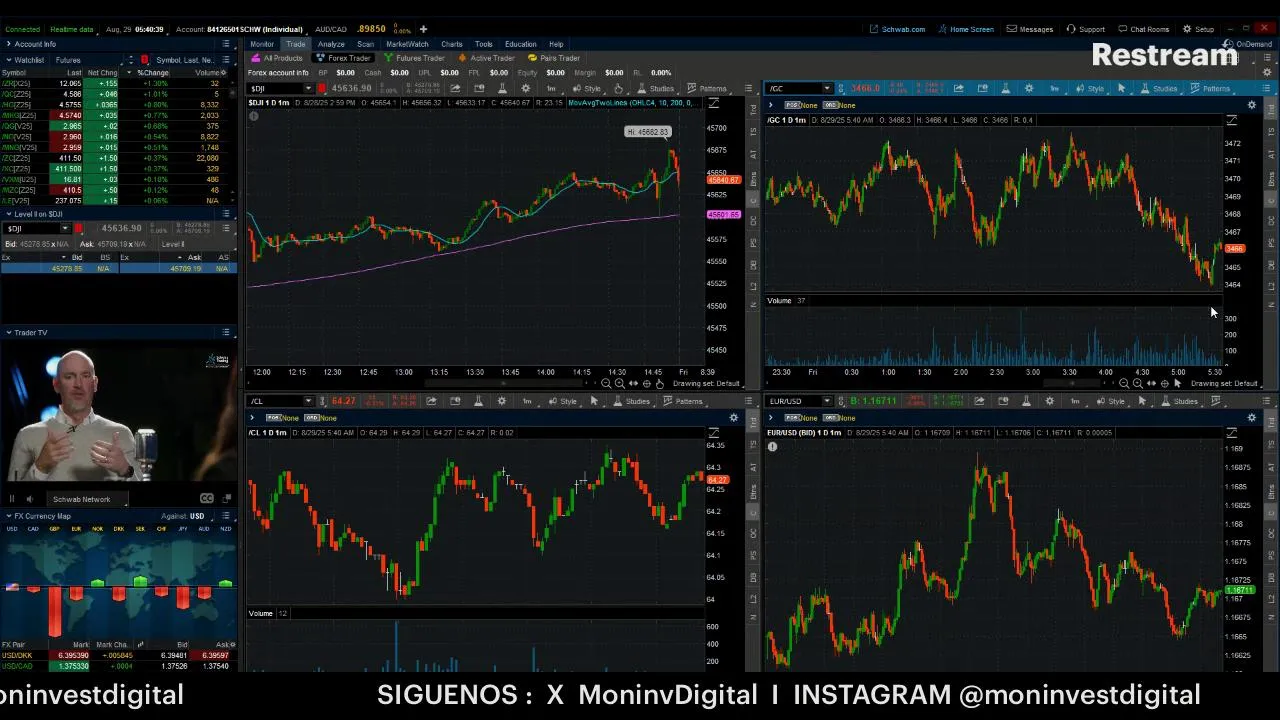Sort watchlist by %Change column
The height and width of the screenshot is (720, 1280).
tap(153, 73)
